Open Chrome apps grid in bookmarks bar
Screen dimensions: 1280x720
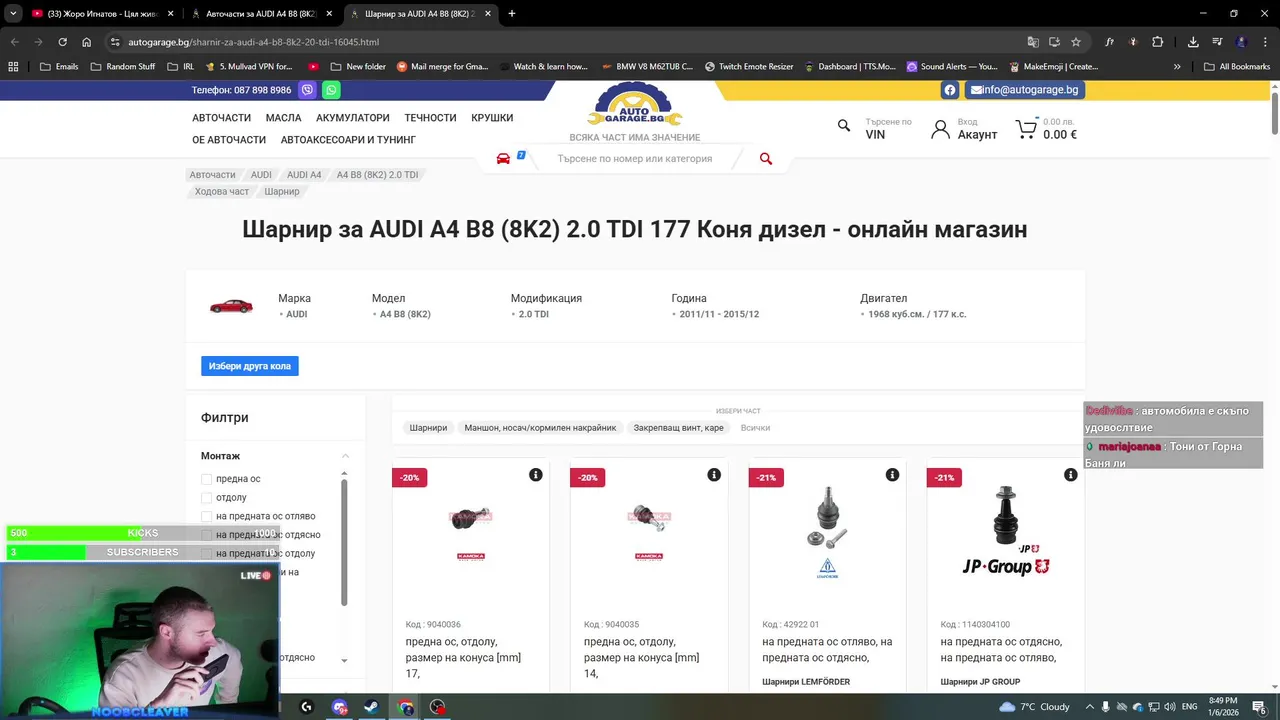pyautogui.click(x=13, y=66)
